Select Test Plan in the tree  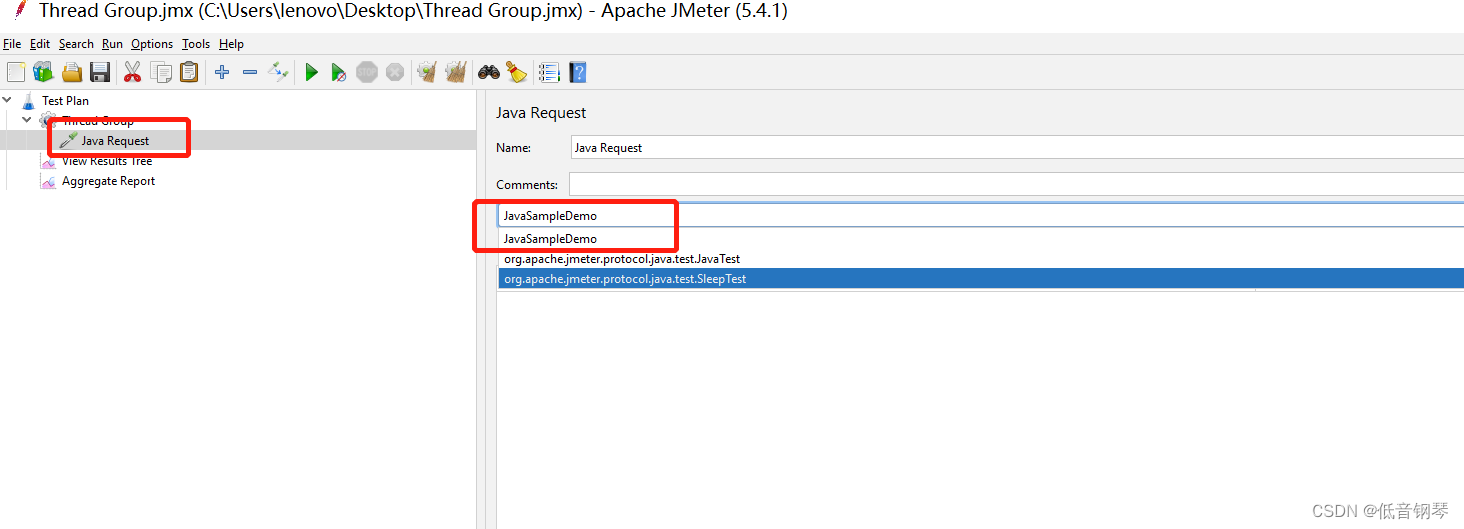[65, 101]
